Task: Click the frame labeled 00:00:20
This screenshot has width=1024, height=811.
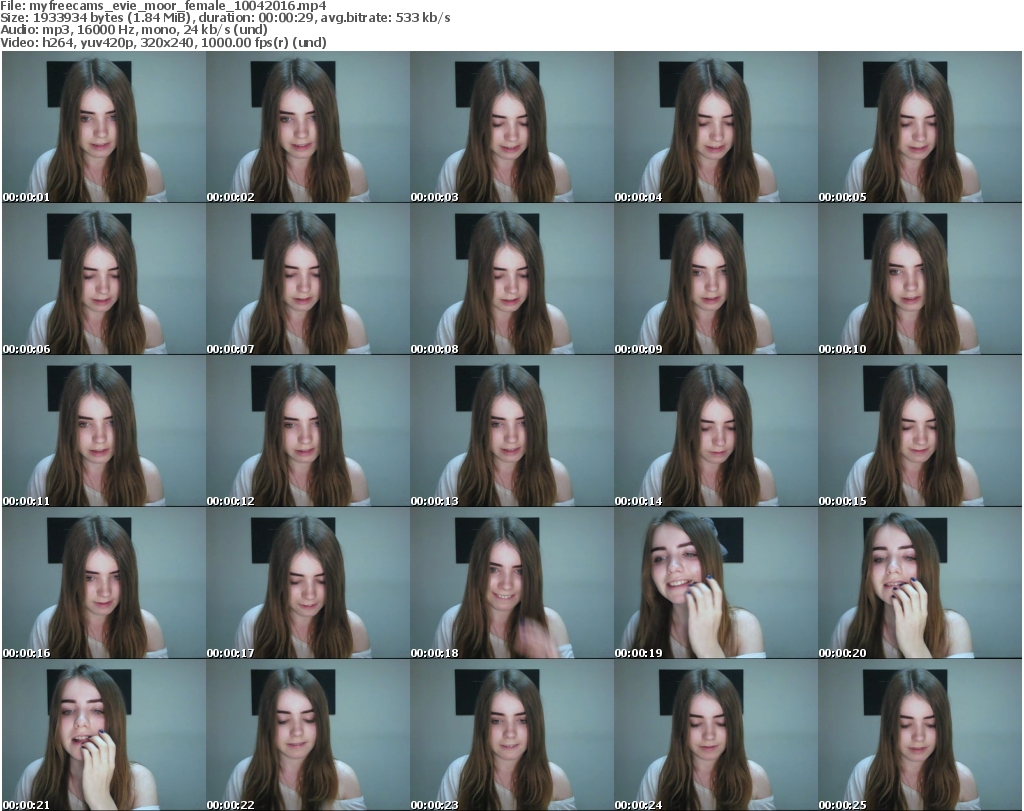Action: tap(920, 583)
